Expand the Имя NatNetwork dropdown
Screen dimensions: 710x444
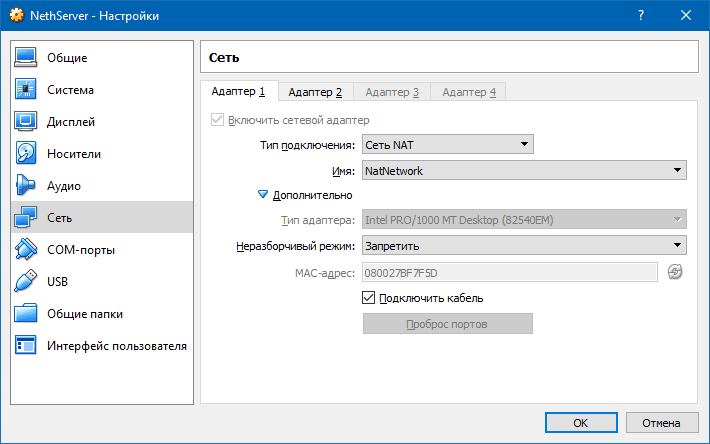[x=523, y=171]
